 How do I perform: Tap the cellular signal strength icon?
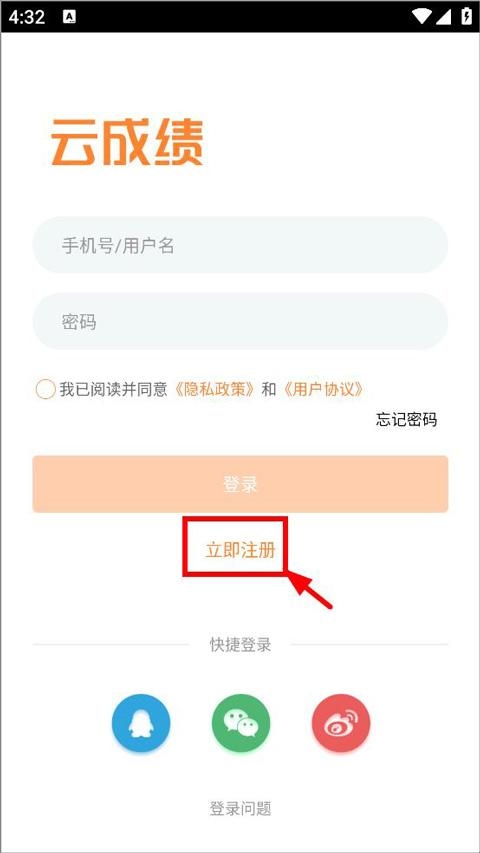tap(443, 16)
